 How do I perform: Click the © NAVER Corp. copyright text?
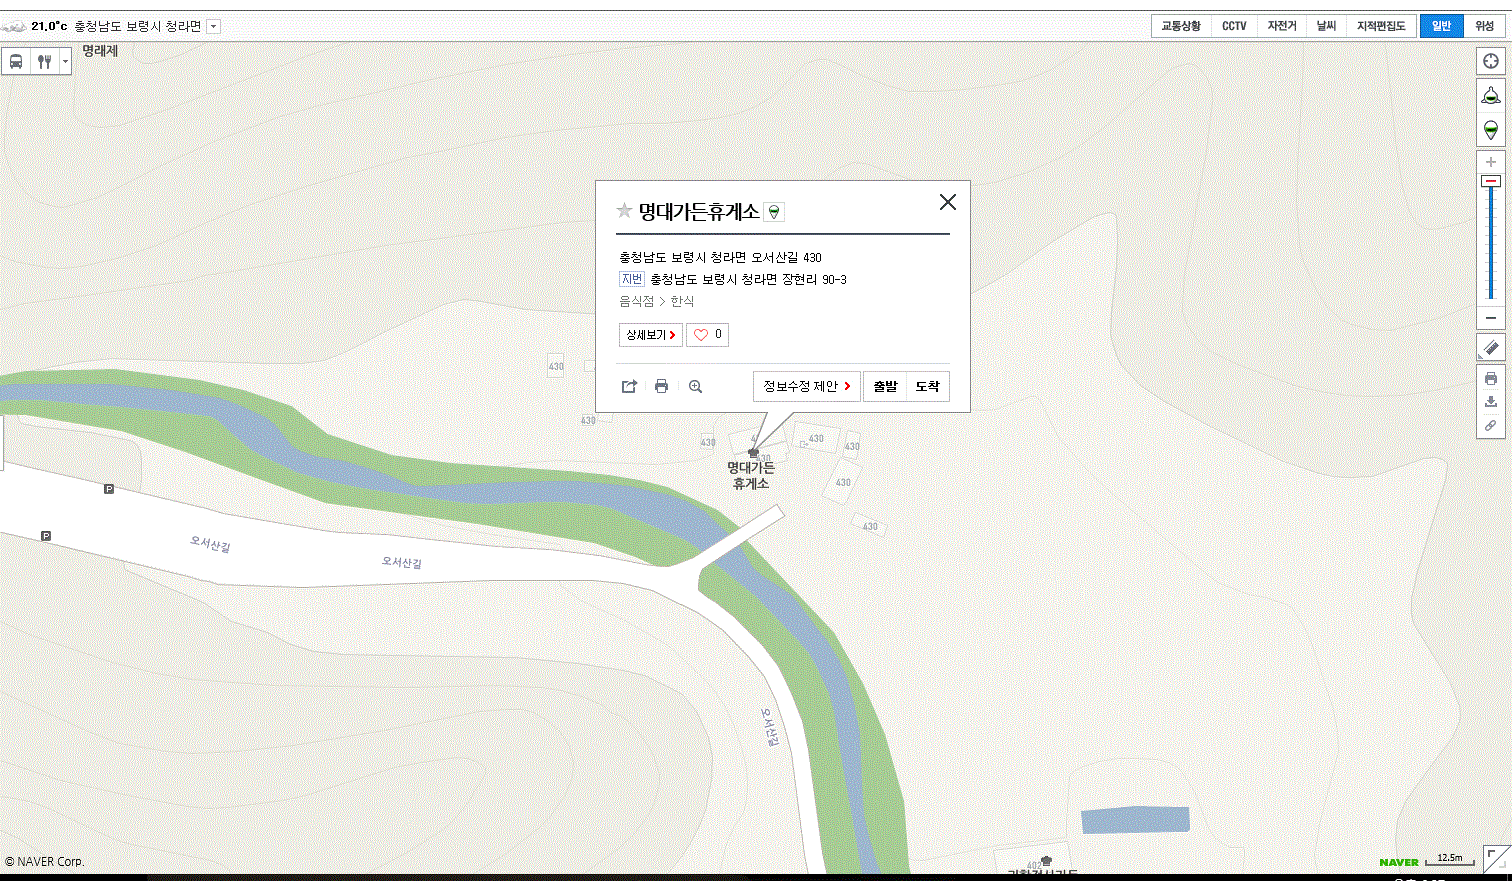click(44, 861)
